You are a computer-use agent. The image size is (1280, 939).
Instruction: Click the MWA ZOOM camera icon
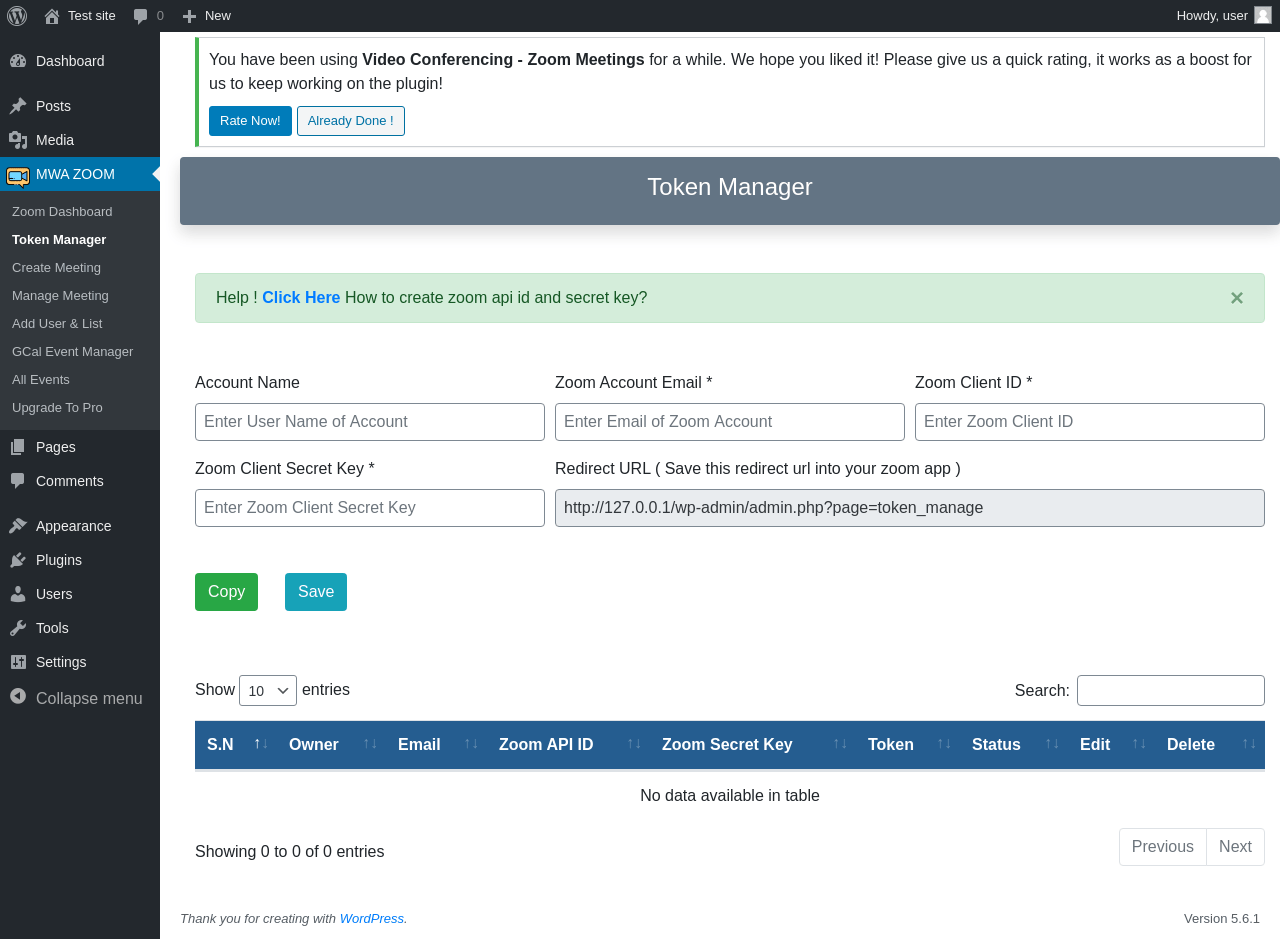[18, 176]
